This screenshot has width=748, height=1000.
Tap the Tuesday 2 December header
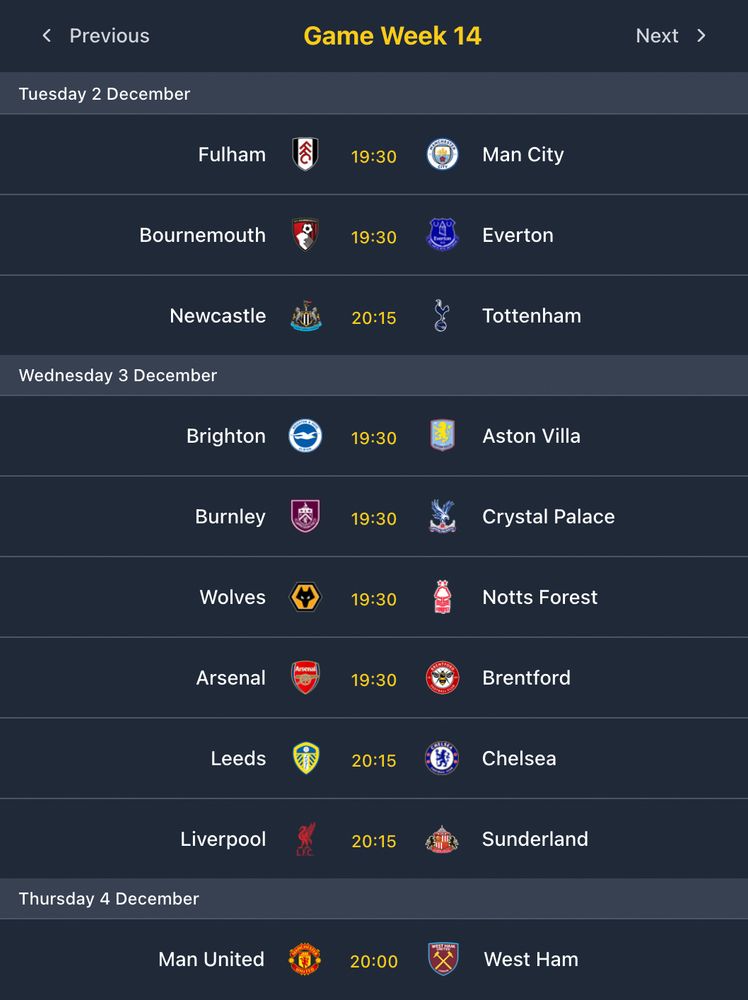pos(104,94)
